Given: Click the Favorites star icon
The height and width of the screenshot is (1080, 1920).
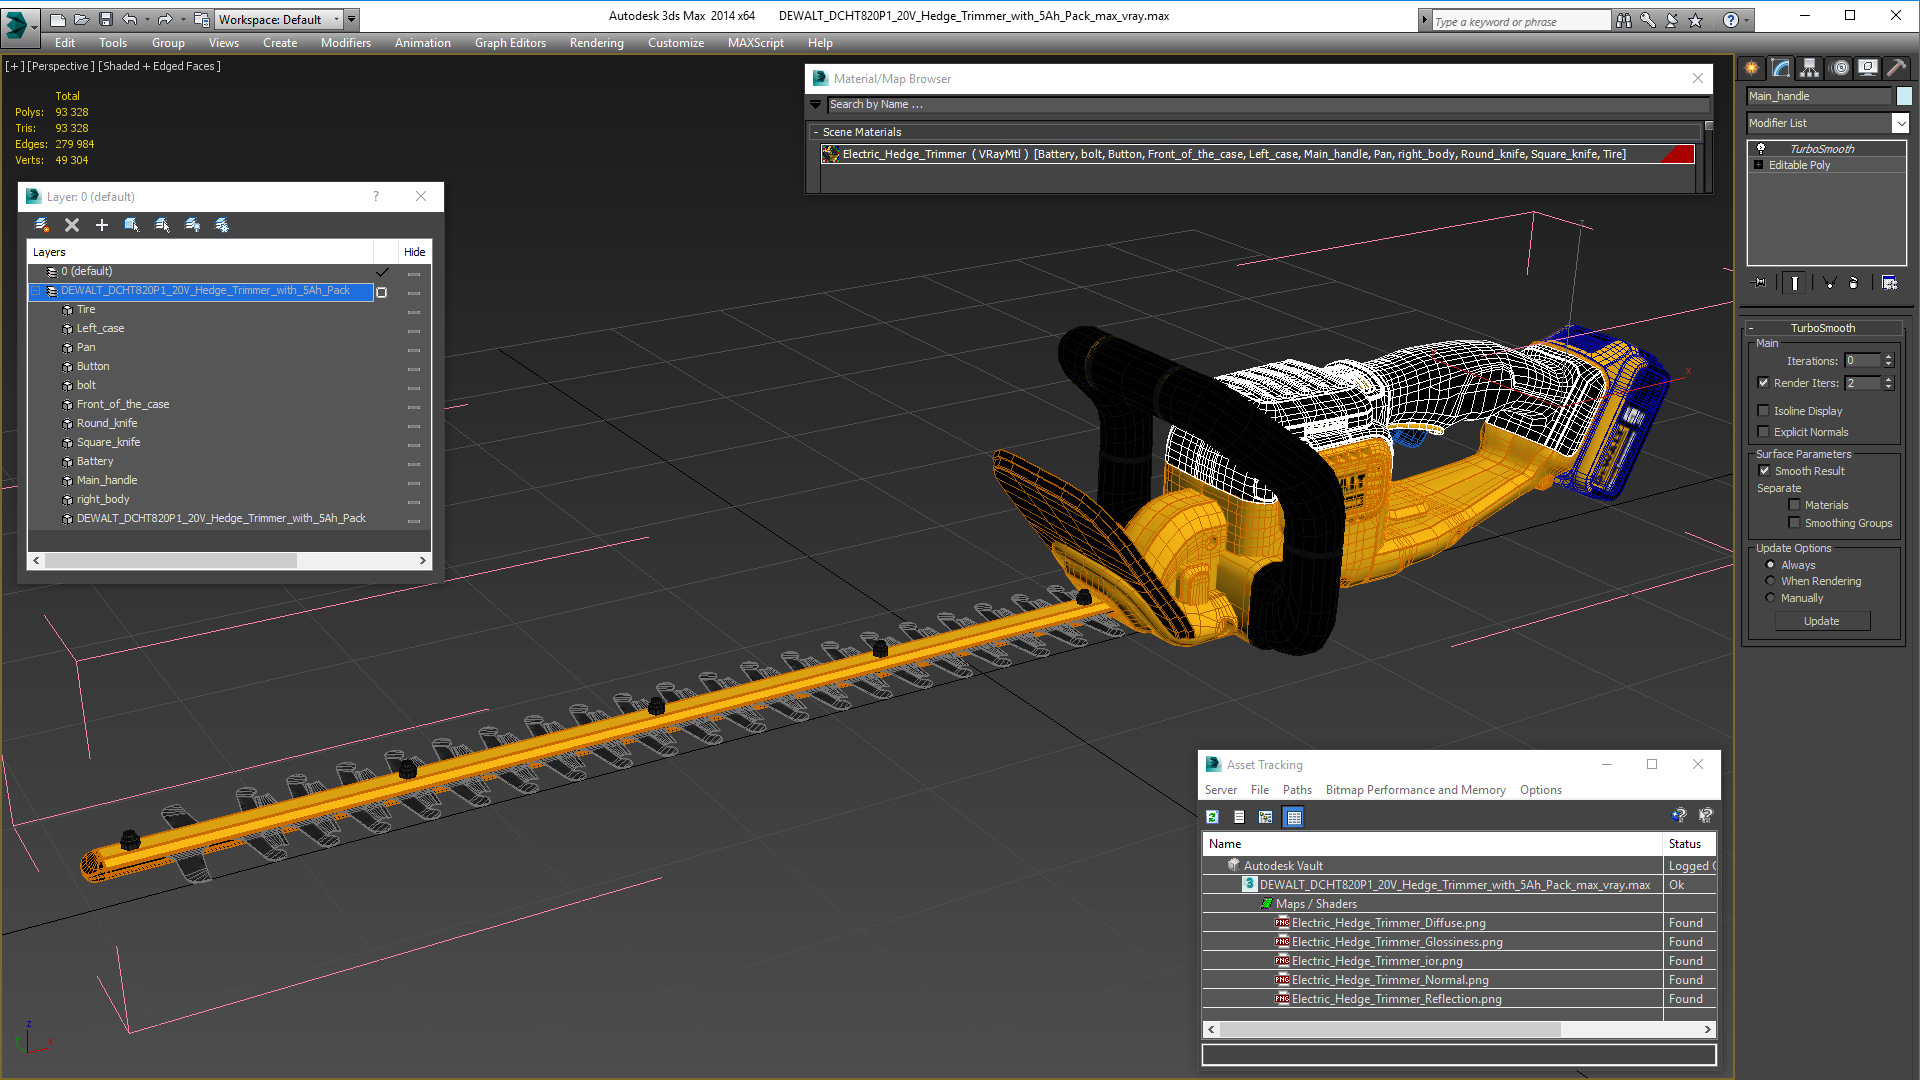Looking at the screenshot, I should point(1696,20).
